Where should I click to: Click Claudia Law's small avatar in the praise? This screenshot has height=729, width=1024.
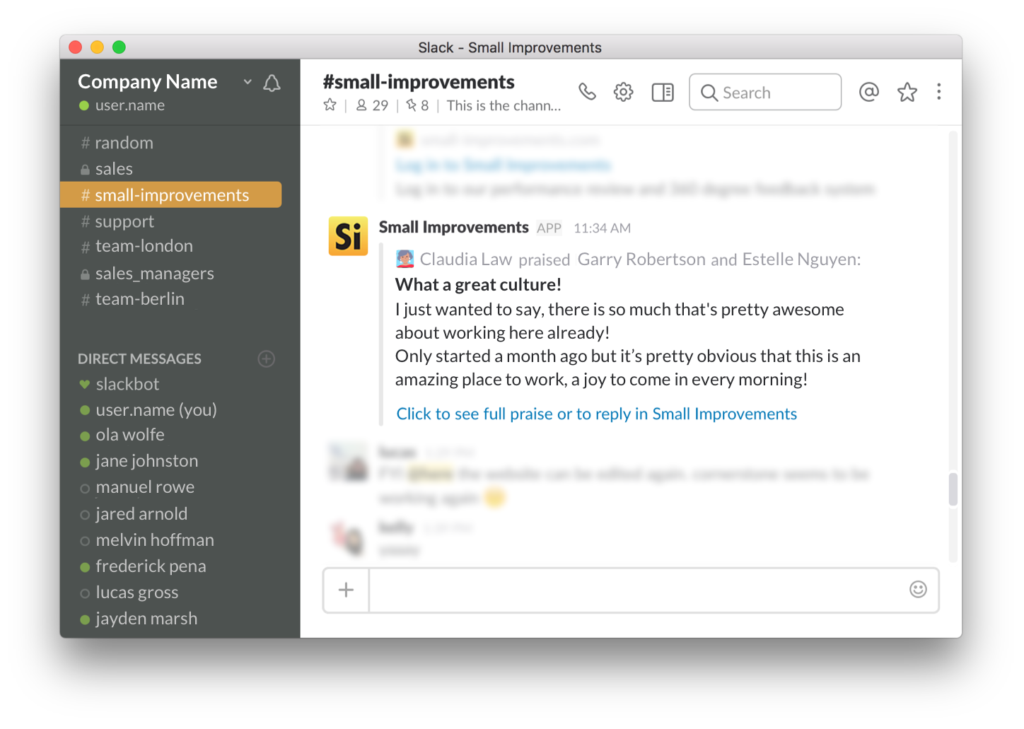pos(405,259)
